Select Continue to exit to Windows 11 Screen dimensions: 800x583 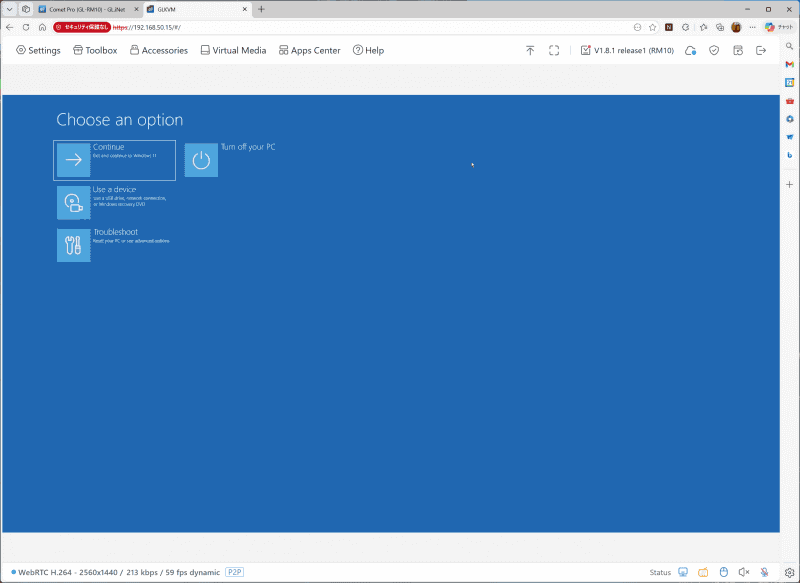[114, 160]
